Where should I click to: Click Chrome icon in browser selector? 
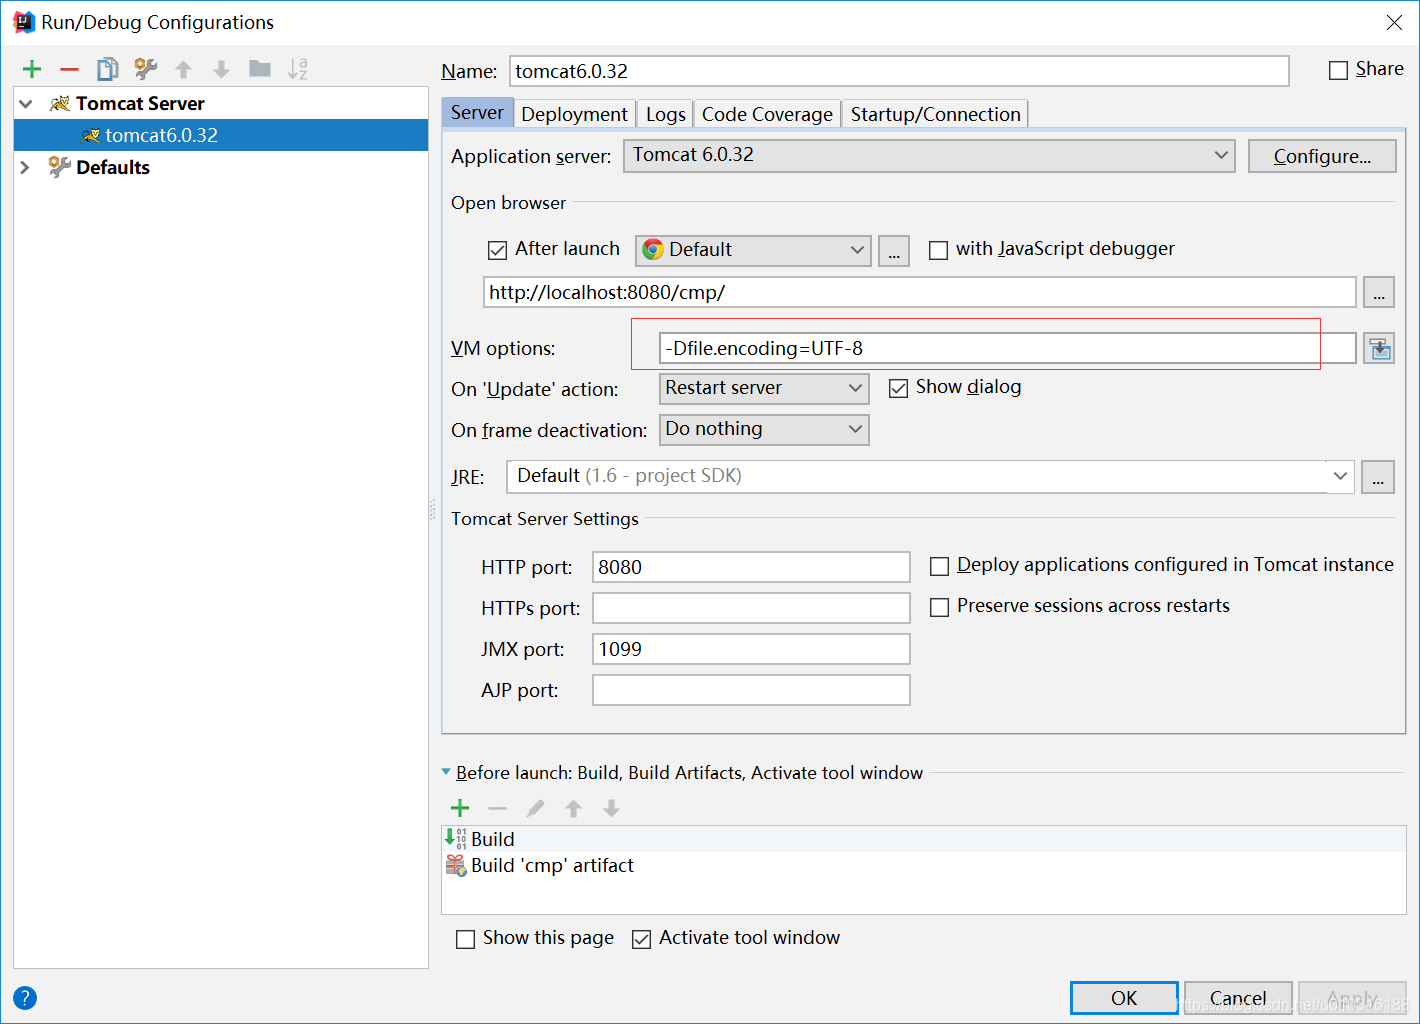[x=653, y=250]
